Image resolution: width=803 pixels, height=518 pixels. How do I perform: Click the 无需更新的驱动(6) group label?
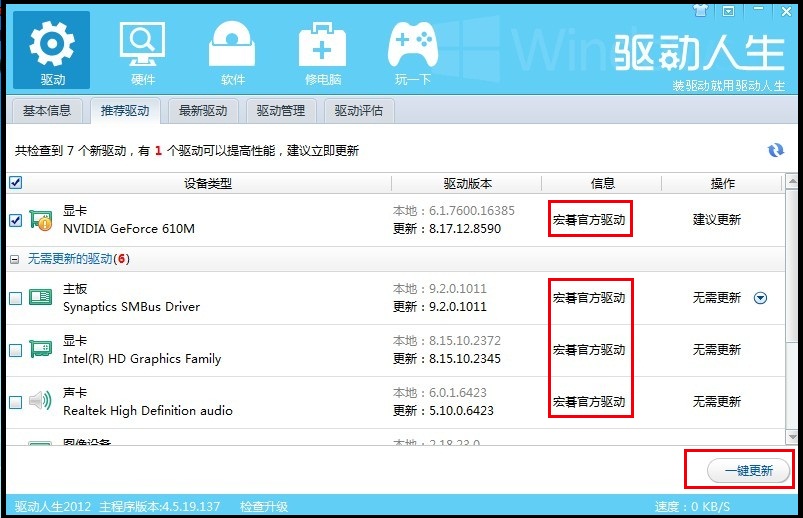(x=78, y=259)
